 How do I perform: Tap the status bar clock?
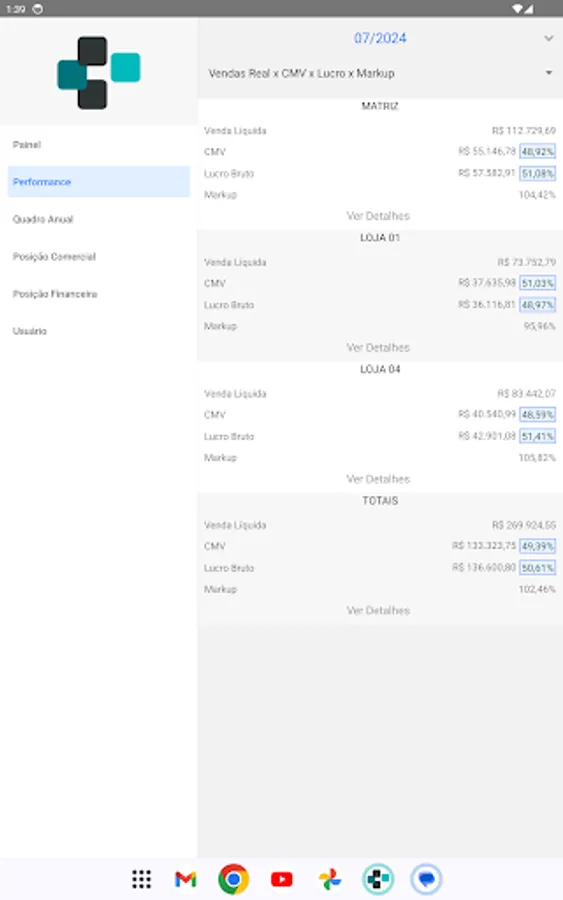(16, 9)
